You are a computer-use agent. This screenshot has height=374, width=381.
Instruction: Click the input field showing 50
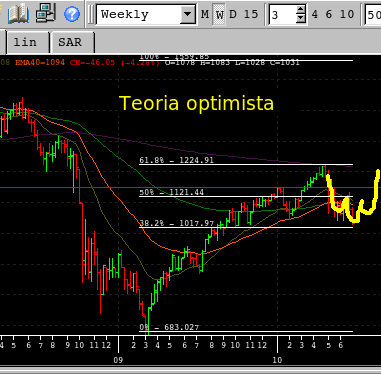tap(373, 14)
